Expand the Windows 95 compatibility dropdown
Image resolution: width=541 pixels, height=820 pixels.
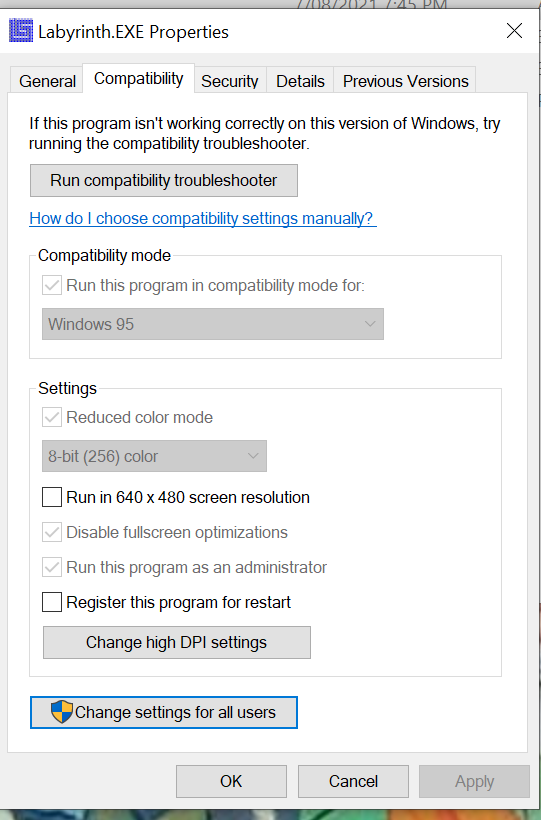(213, 324)
